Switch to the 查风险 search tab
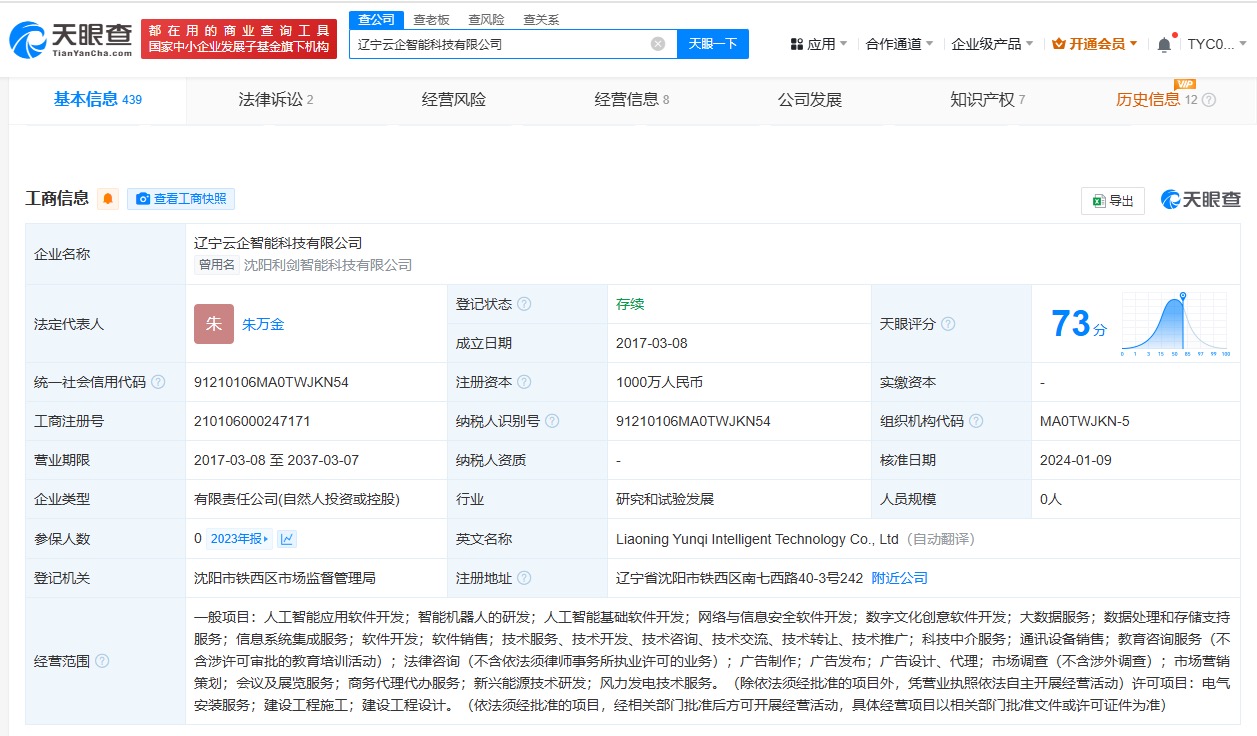This screenshot has height=736, width=1257. tap(486, 20)
